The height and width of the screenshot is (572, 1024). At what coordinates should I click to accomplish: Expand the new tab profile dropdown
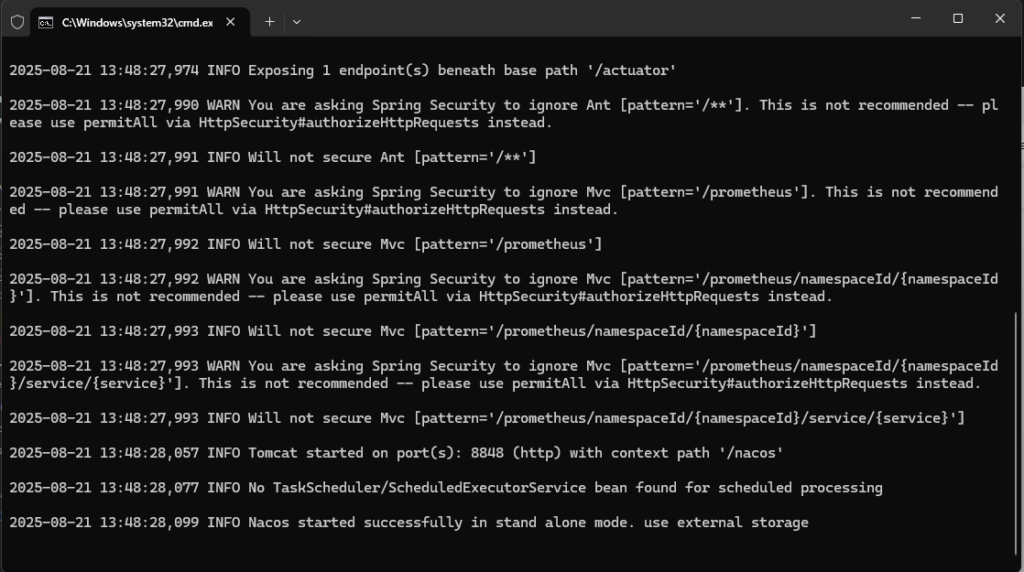tap(296, 21)
